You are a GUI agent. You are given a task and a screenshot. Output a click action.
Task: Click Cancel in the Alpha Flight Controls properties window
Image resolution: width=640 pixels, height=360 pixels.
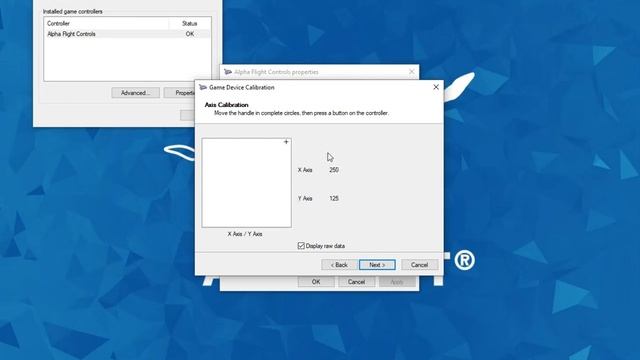(356, 282)
